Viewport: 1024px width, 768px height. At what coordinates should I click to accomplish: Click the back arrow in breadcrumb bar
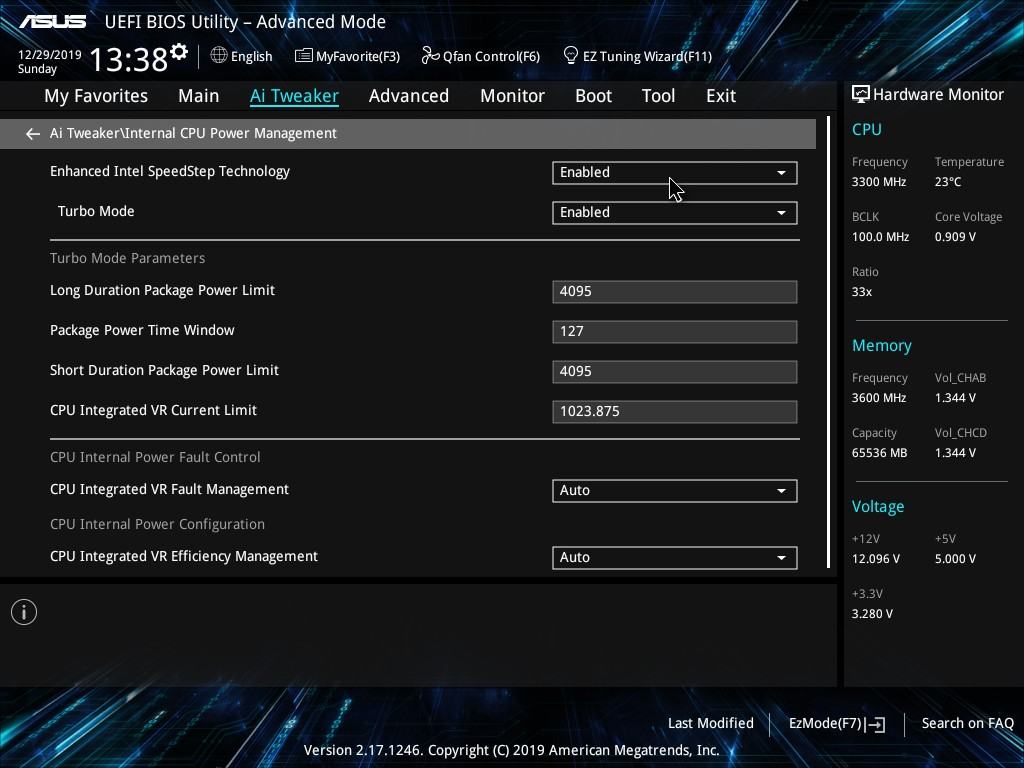click(33, 134)
